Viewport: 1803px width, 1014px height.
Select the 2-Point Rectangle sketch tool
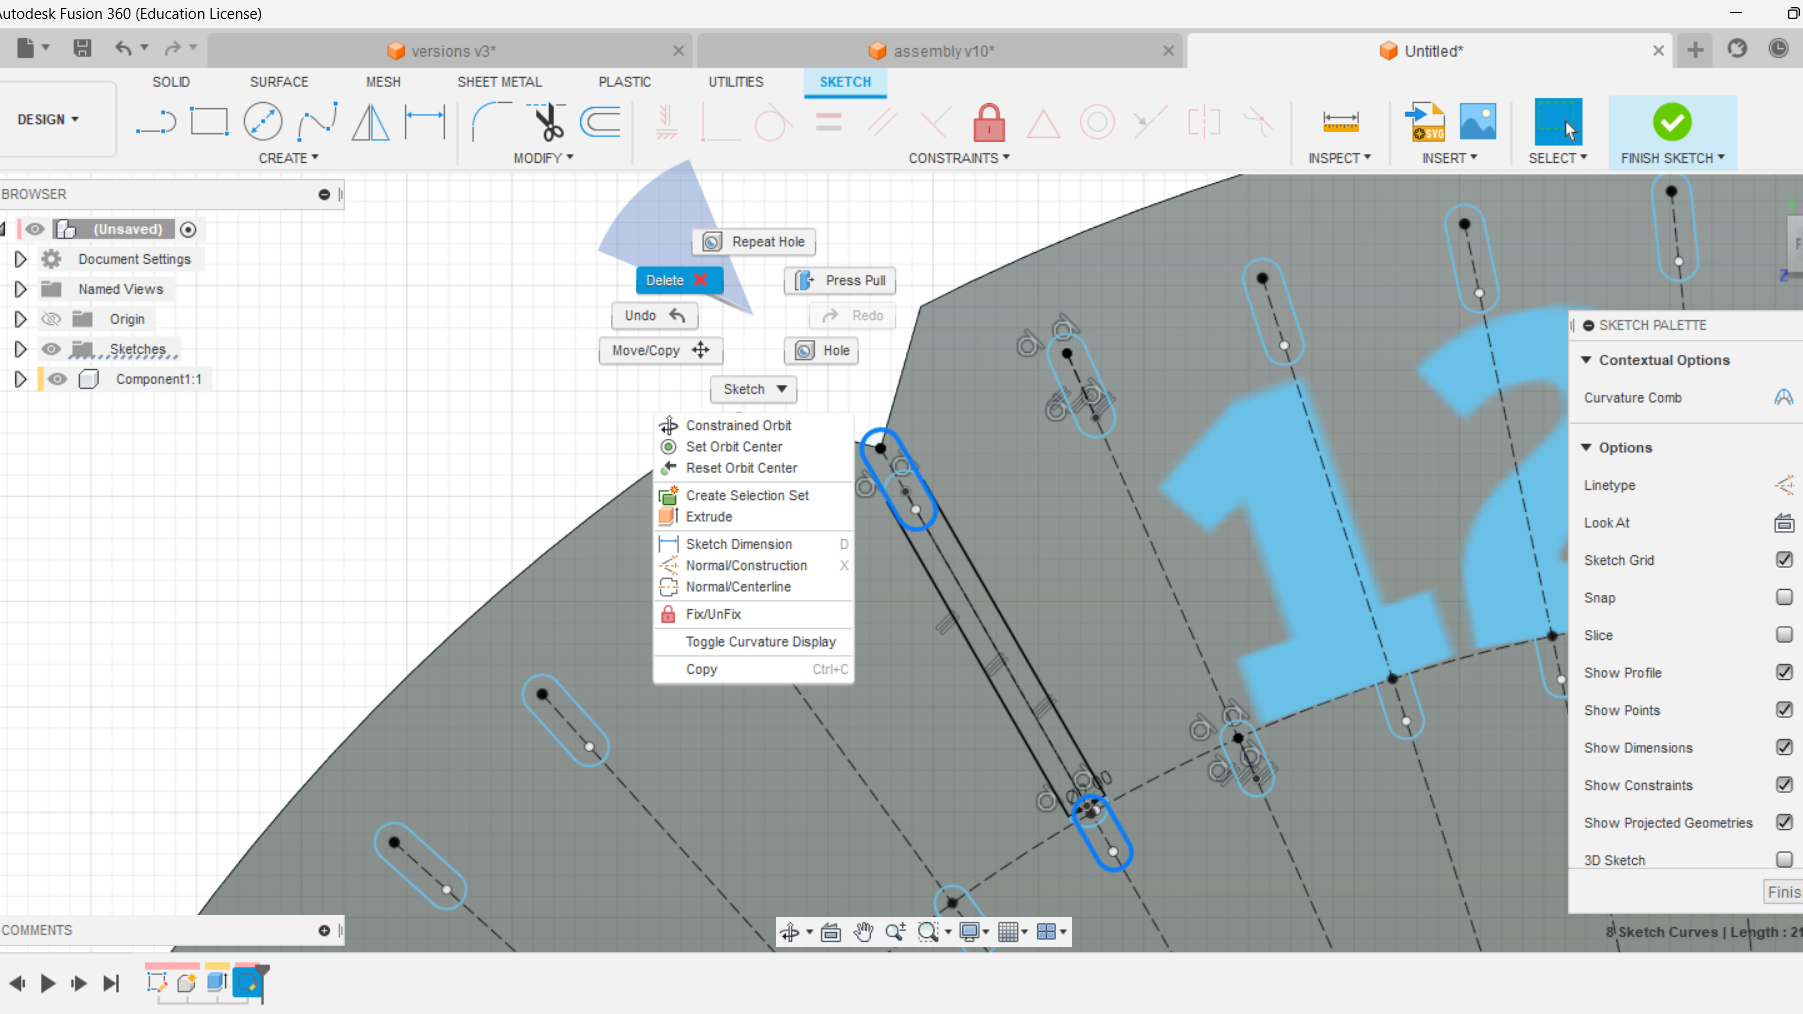click(x=210, y=120)
